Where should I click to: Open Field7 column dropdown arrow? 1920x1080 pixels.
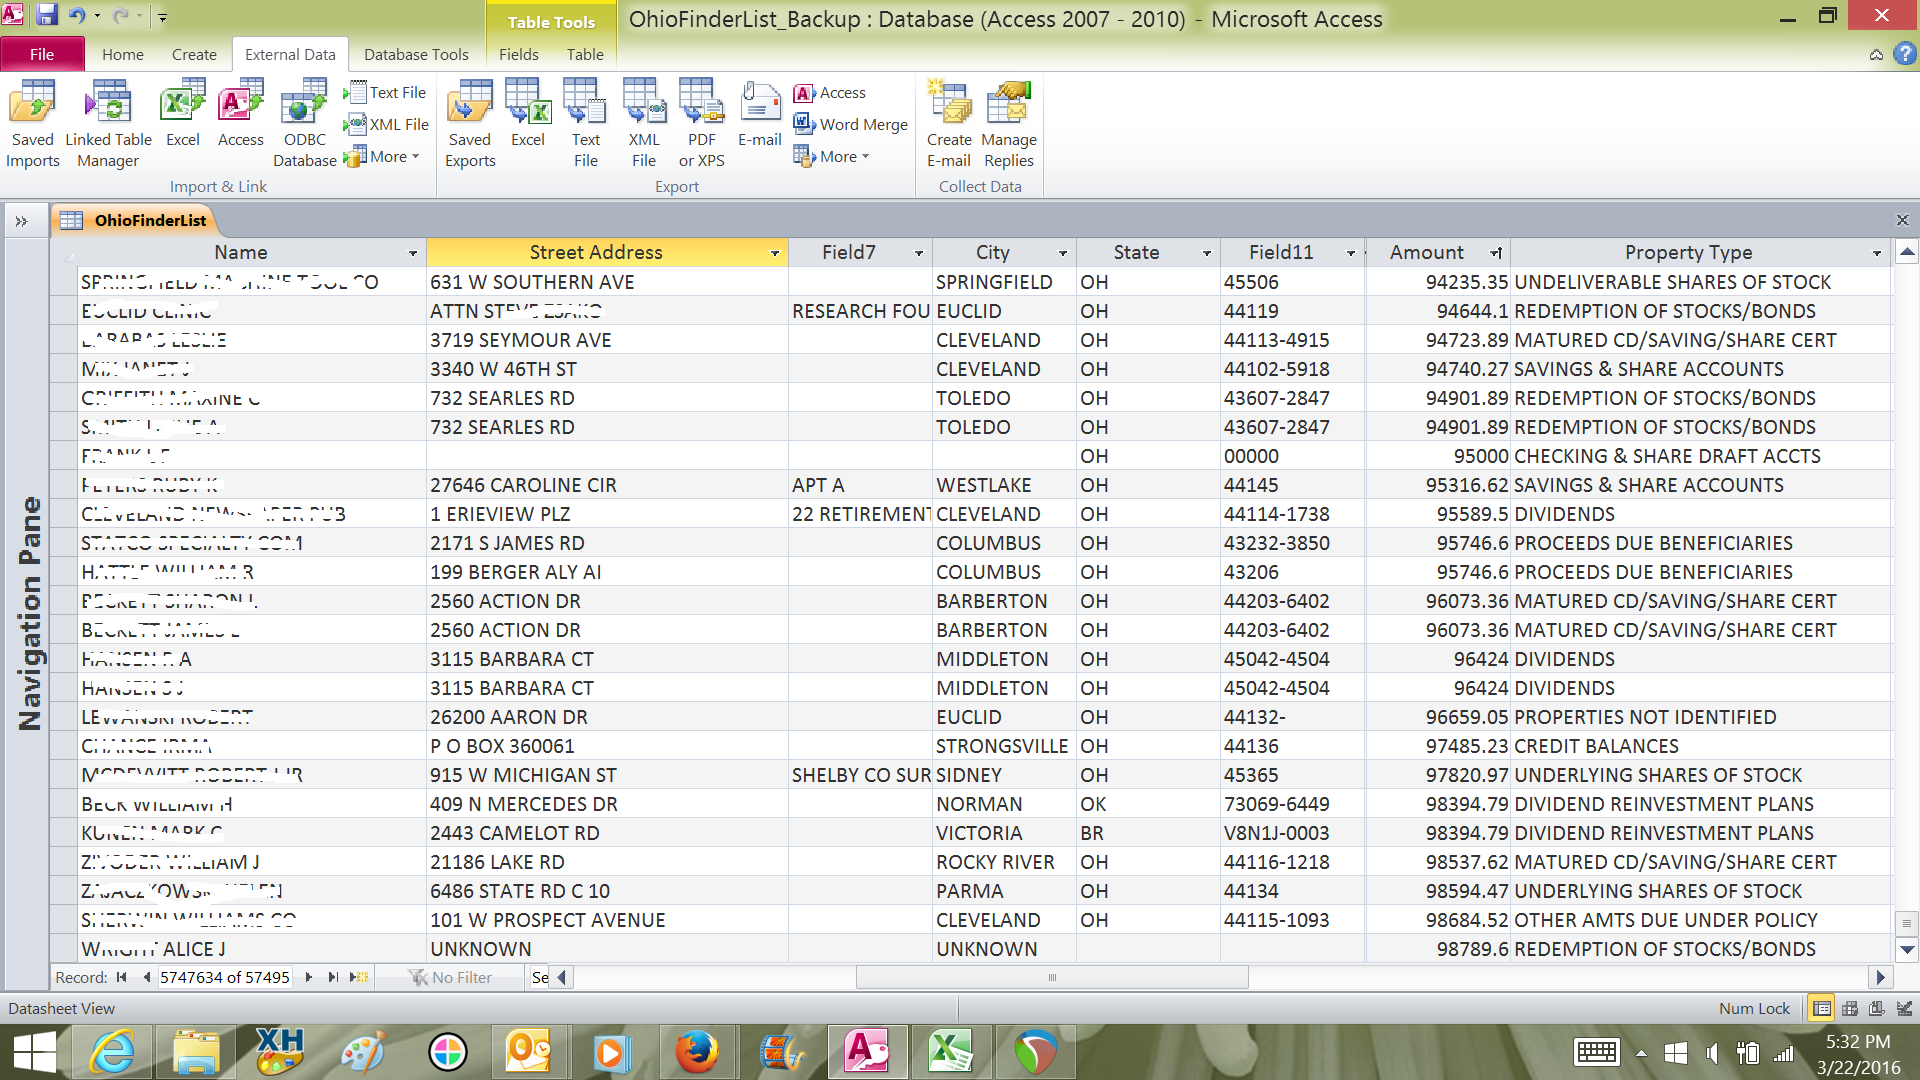pyautogui.click(x=918, y=253)
